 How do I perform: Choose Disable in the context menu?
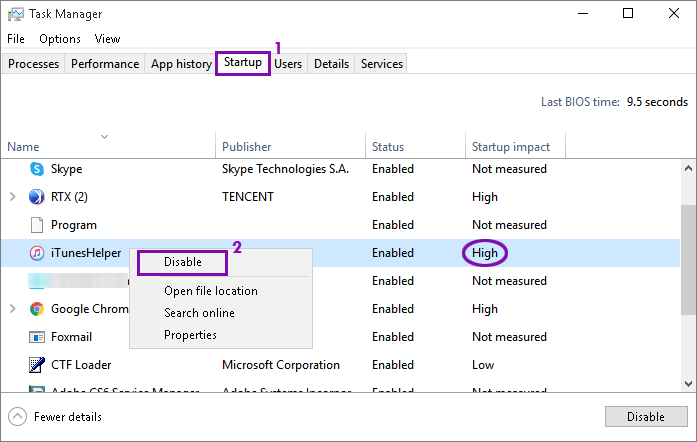pyautogui.click(x=183, y=262)
